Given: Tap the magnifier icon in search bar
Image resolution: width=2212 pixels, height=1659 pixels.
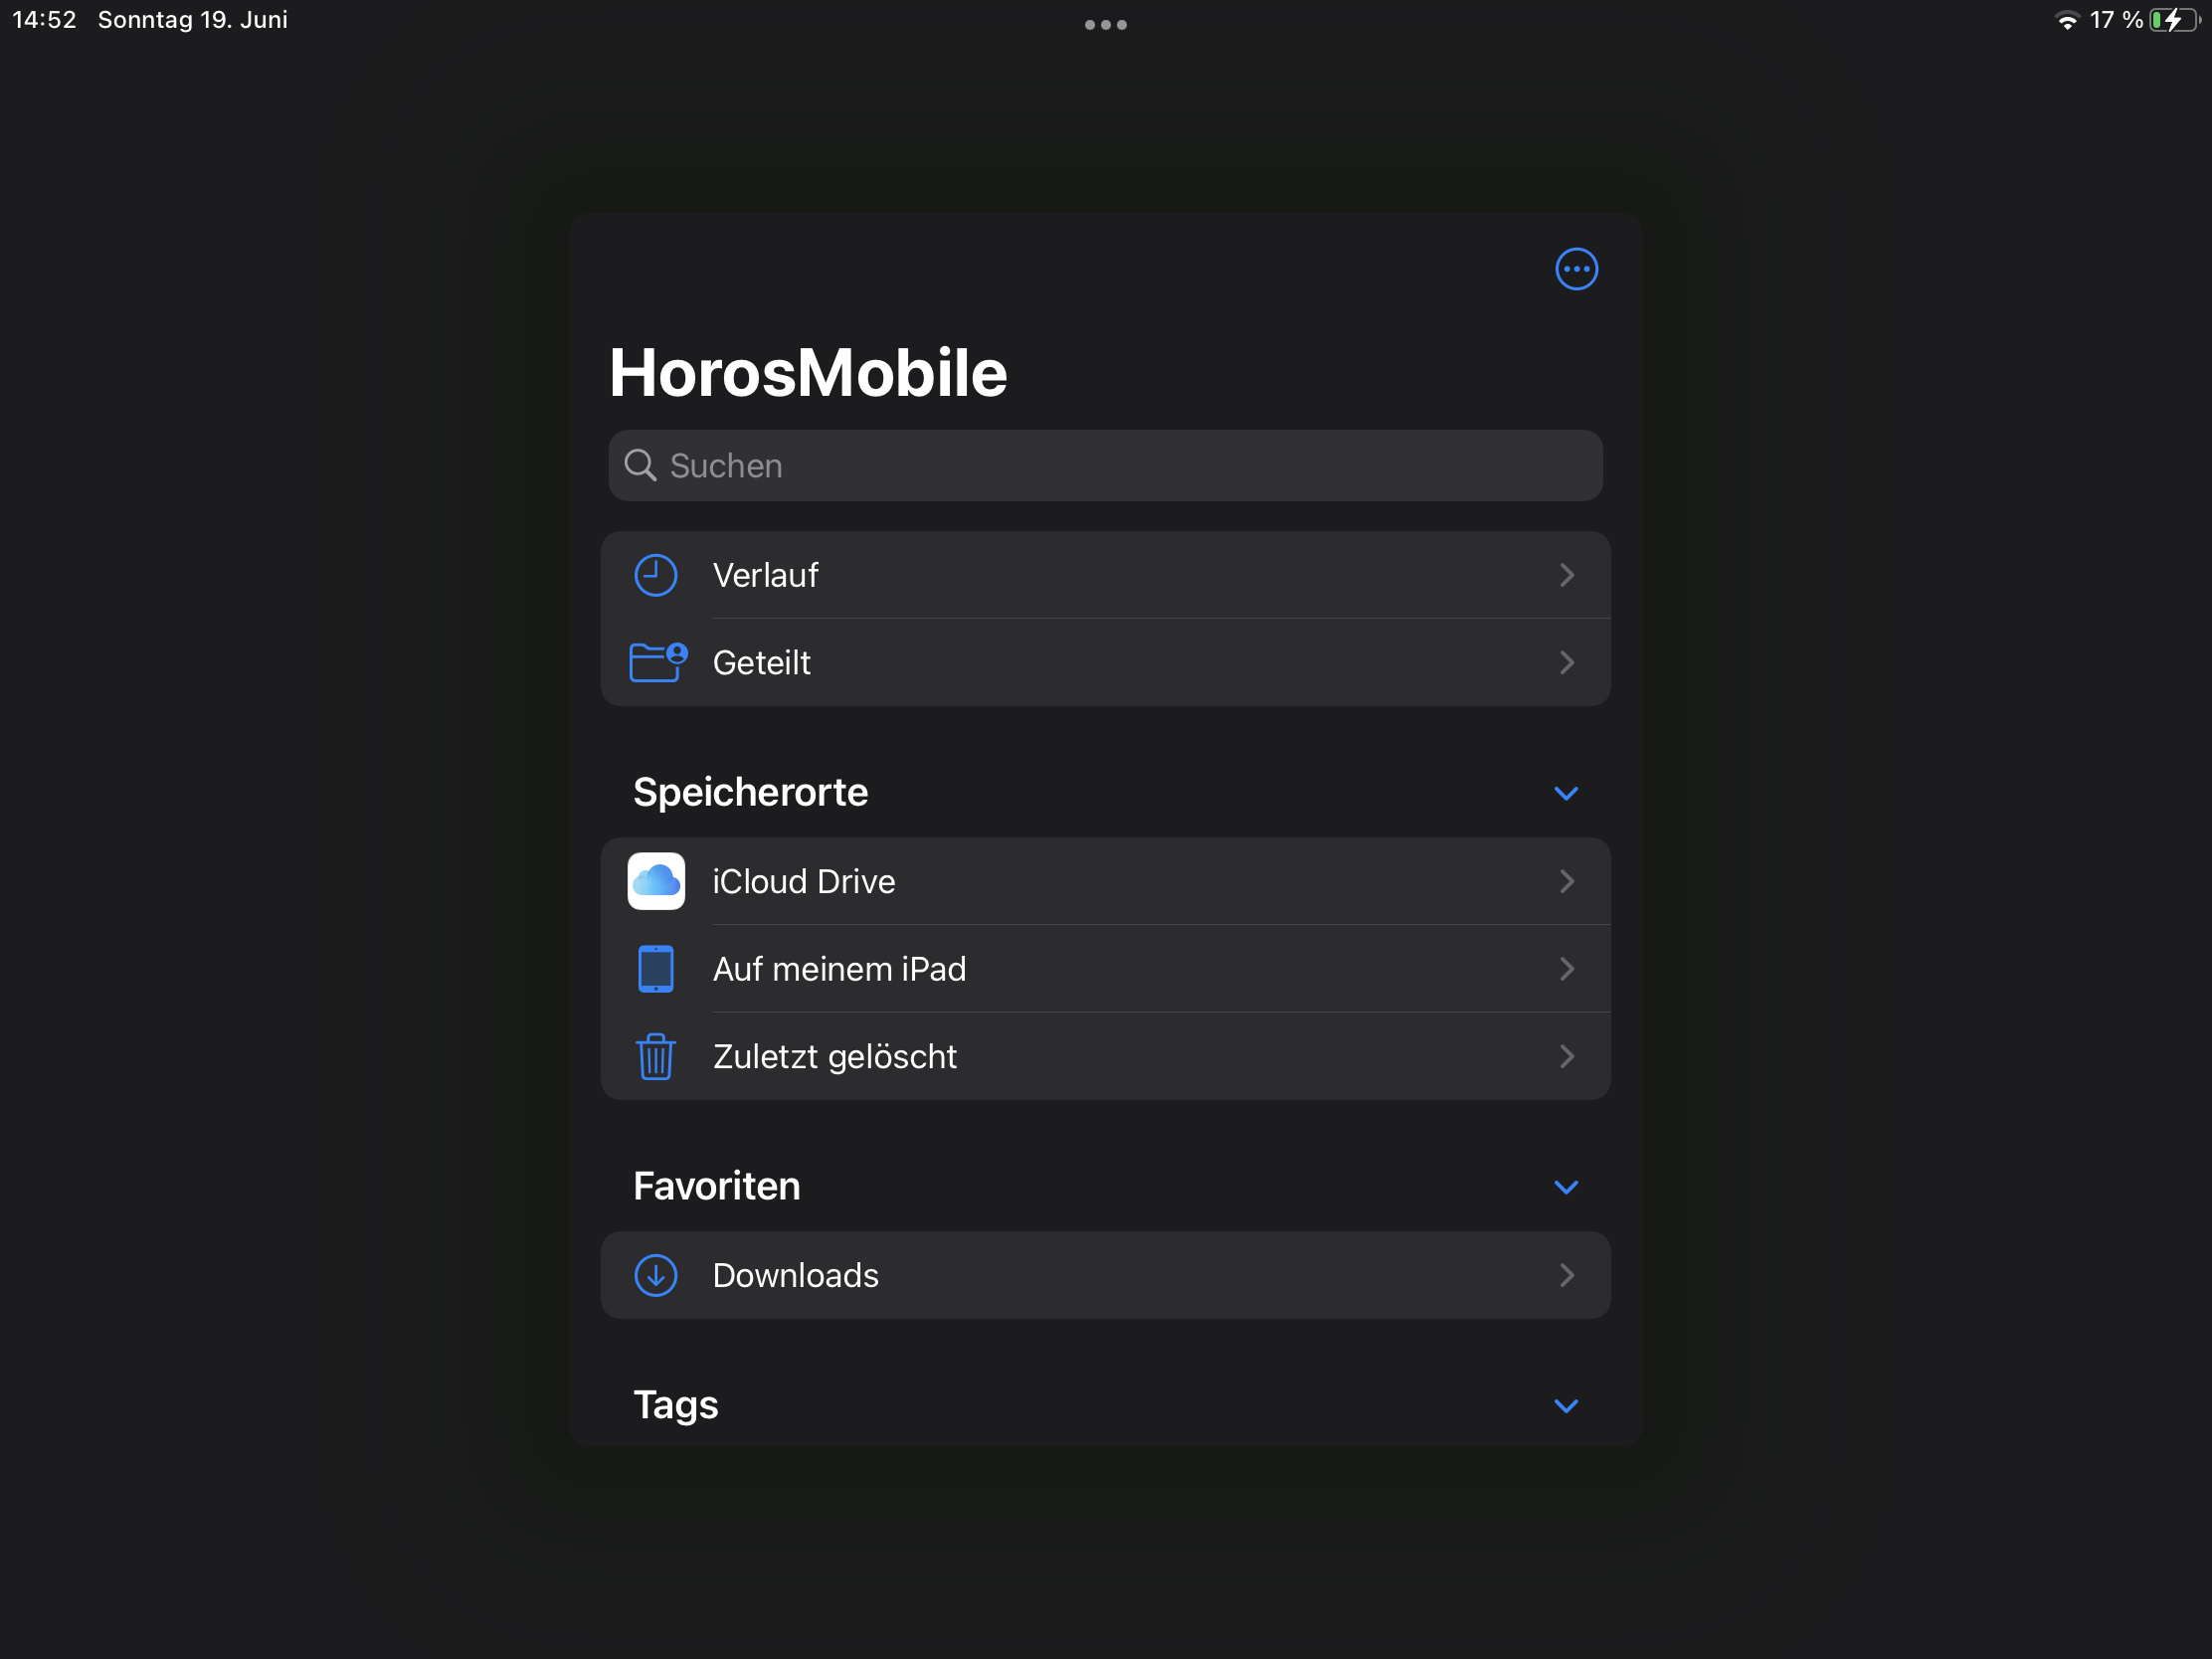Looking at the screenshot, I should [640, 465].
